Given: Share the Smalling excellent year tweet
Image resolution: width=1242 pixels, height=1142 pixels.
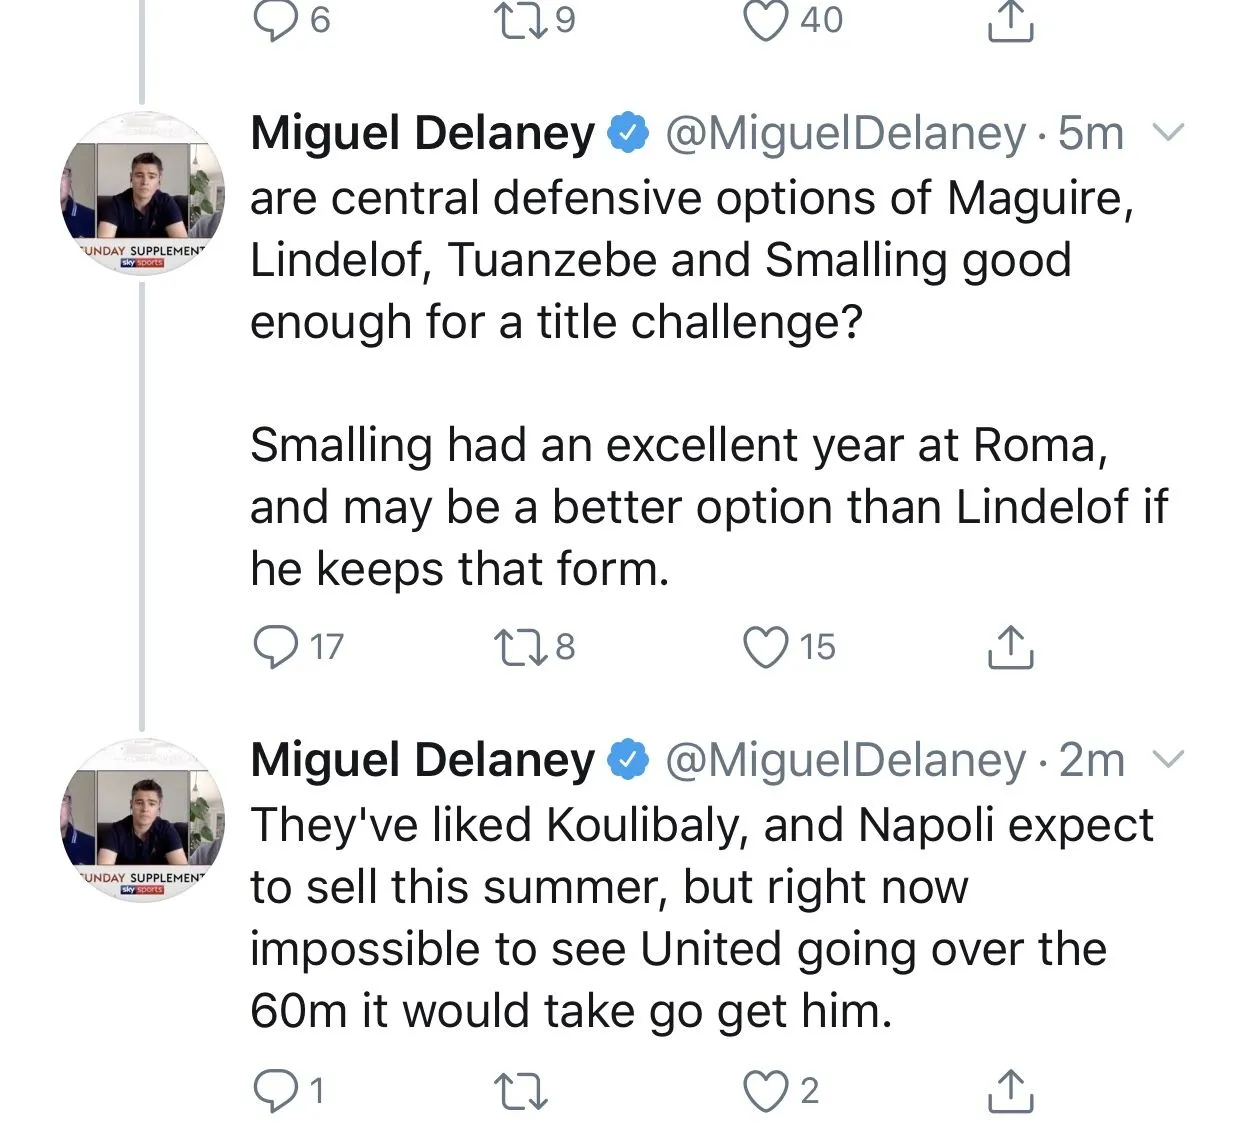Looking at the screenshot, I should 1010,647.
